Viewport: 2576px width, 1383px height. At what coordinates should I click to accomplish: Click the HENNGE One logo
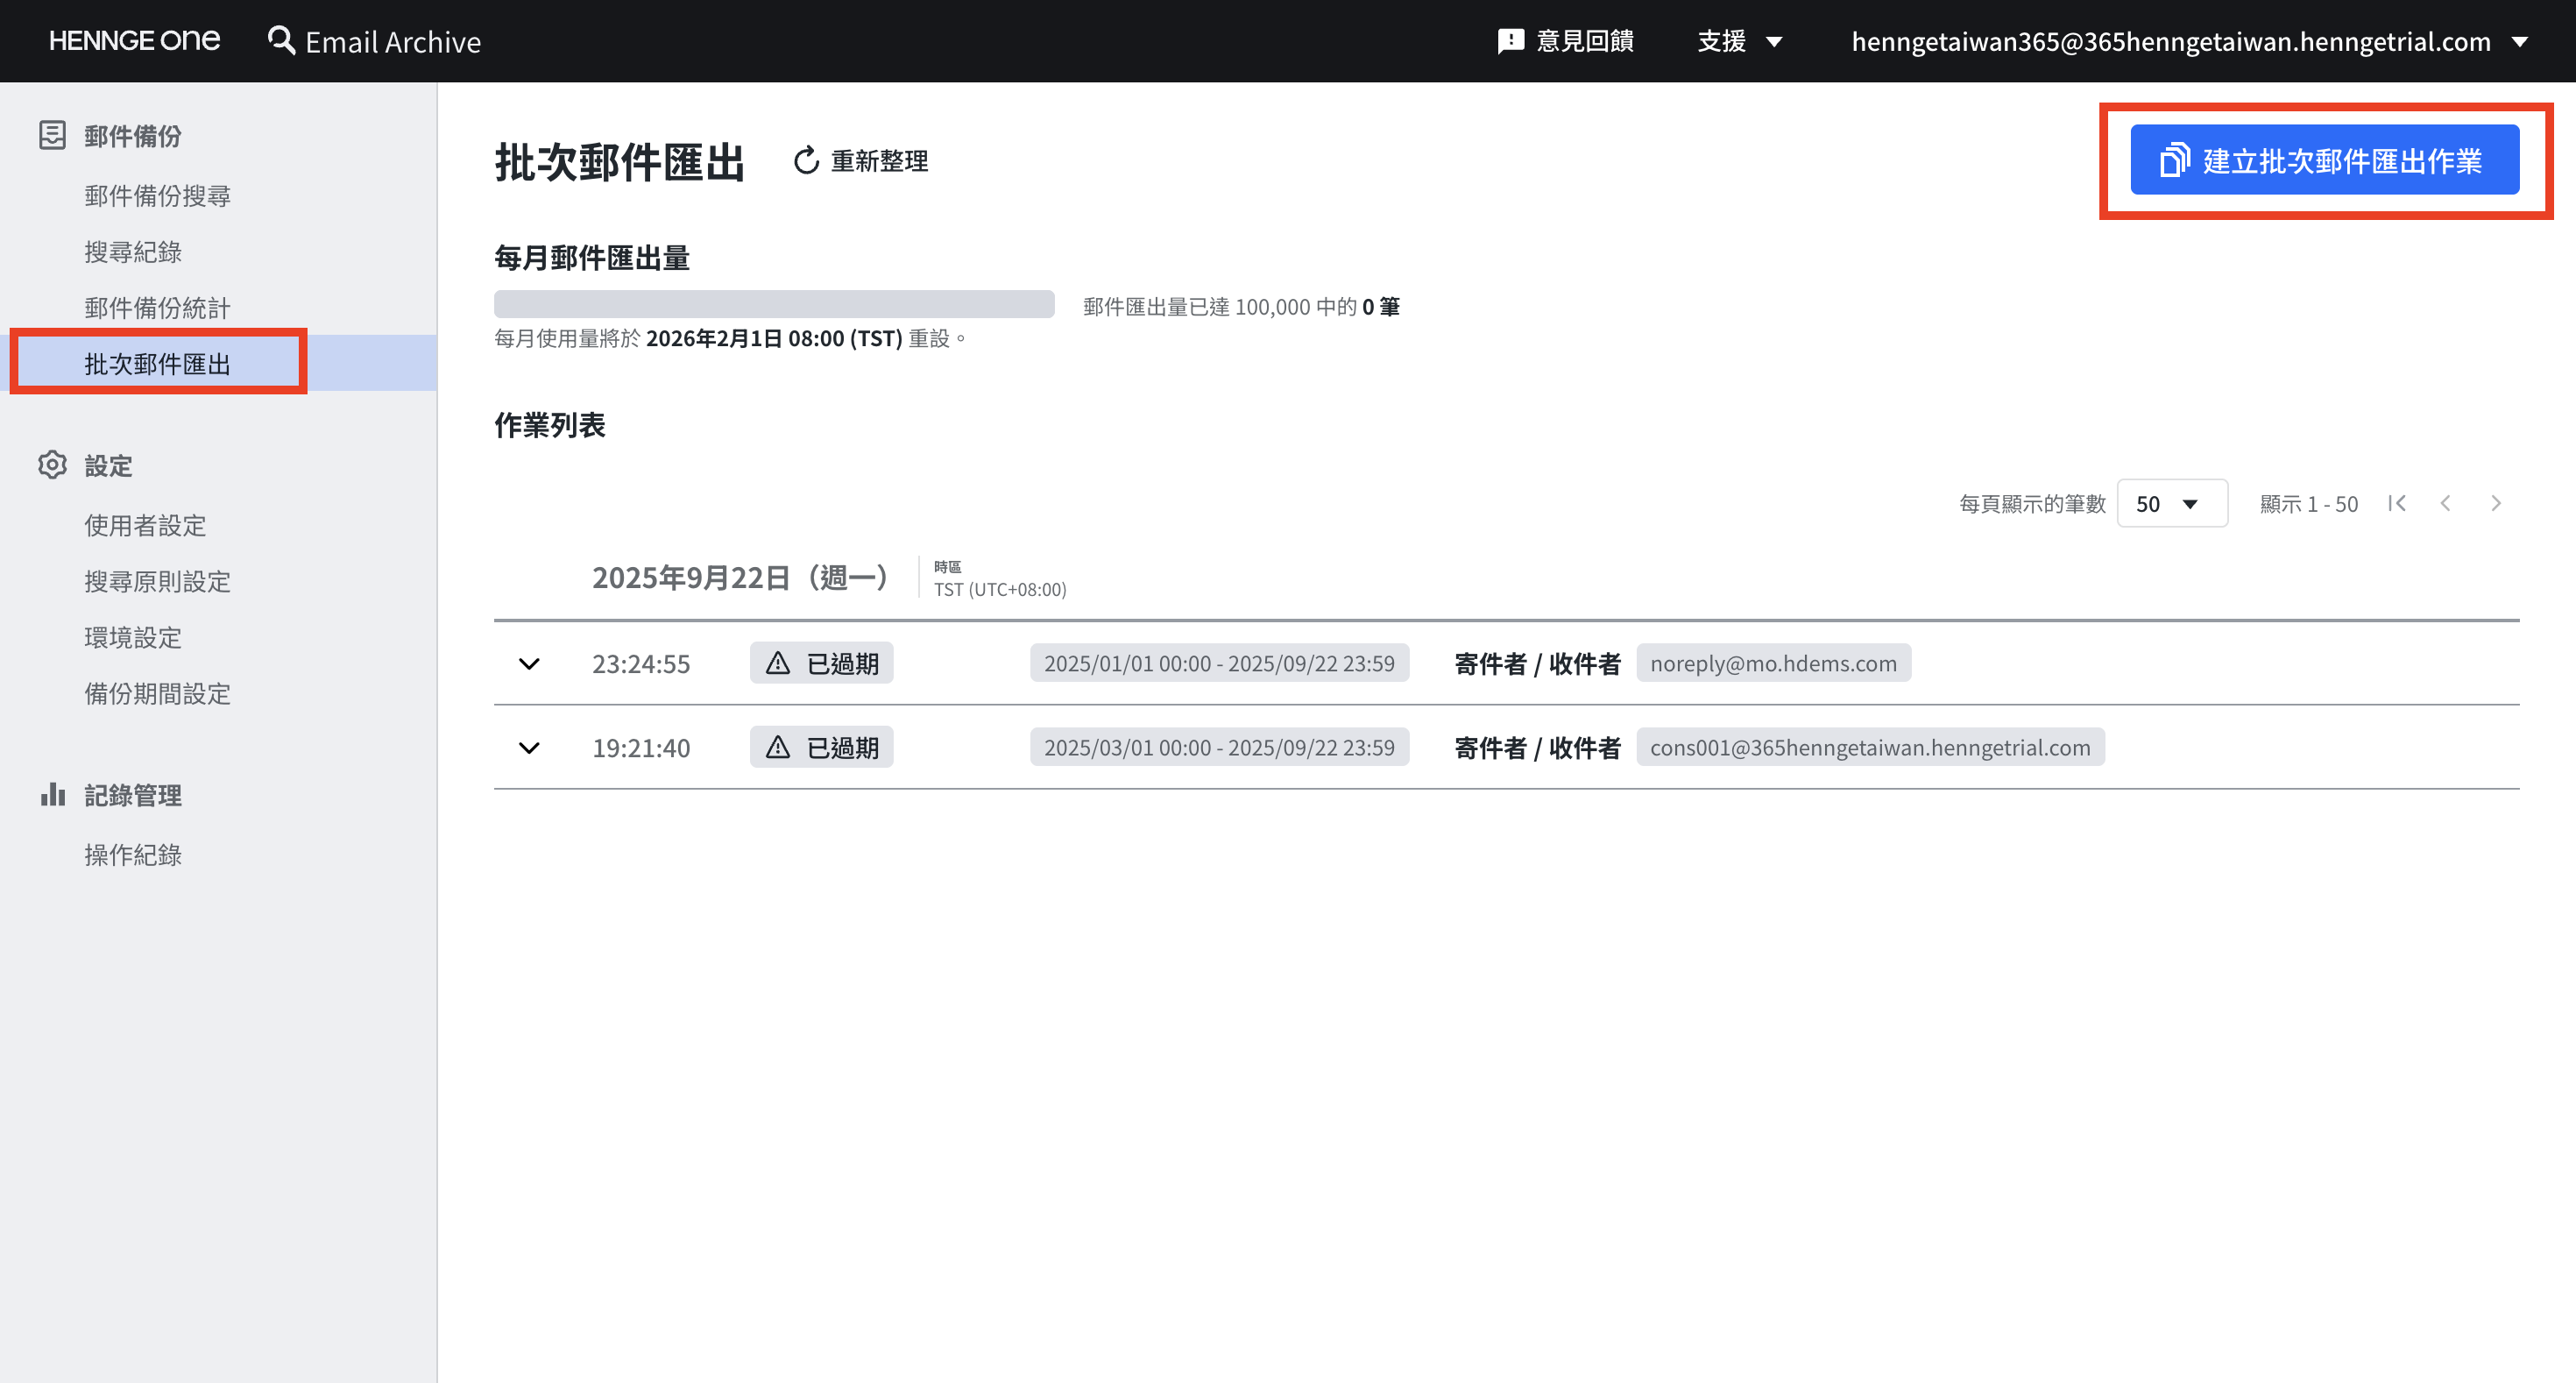pyautogui.click(x=134, y=41)
